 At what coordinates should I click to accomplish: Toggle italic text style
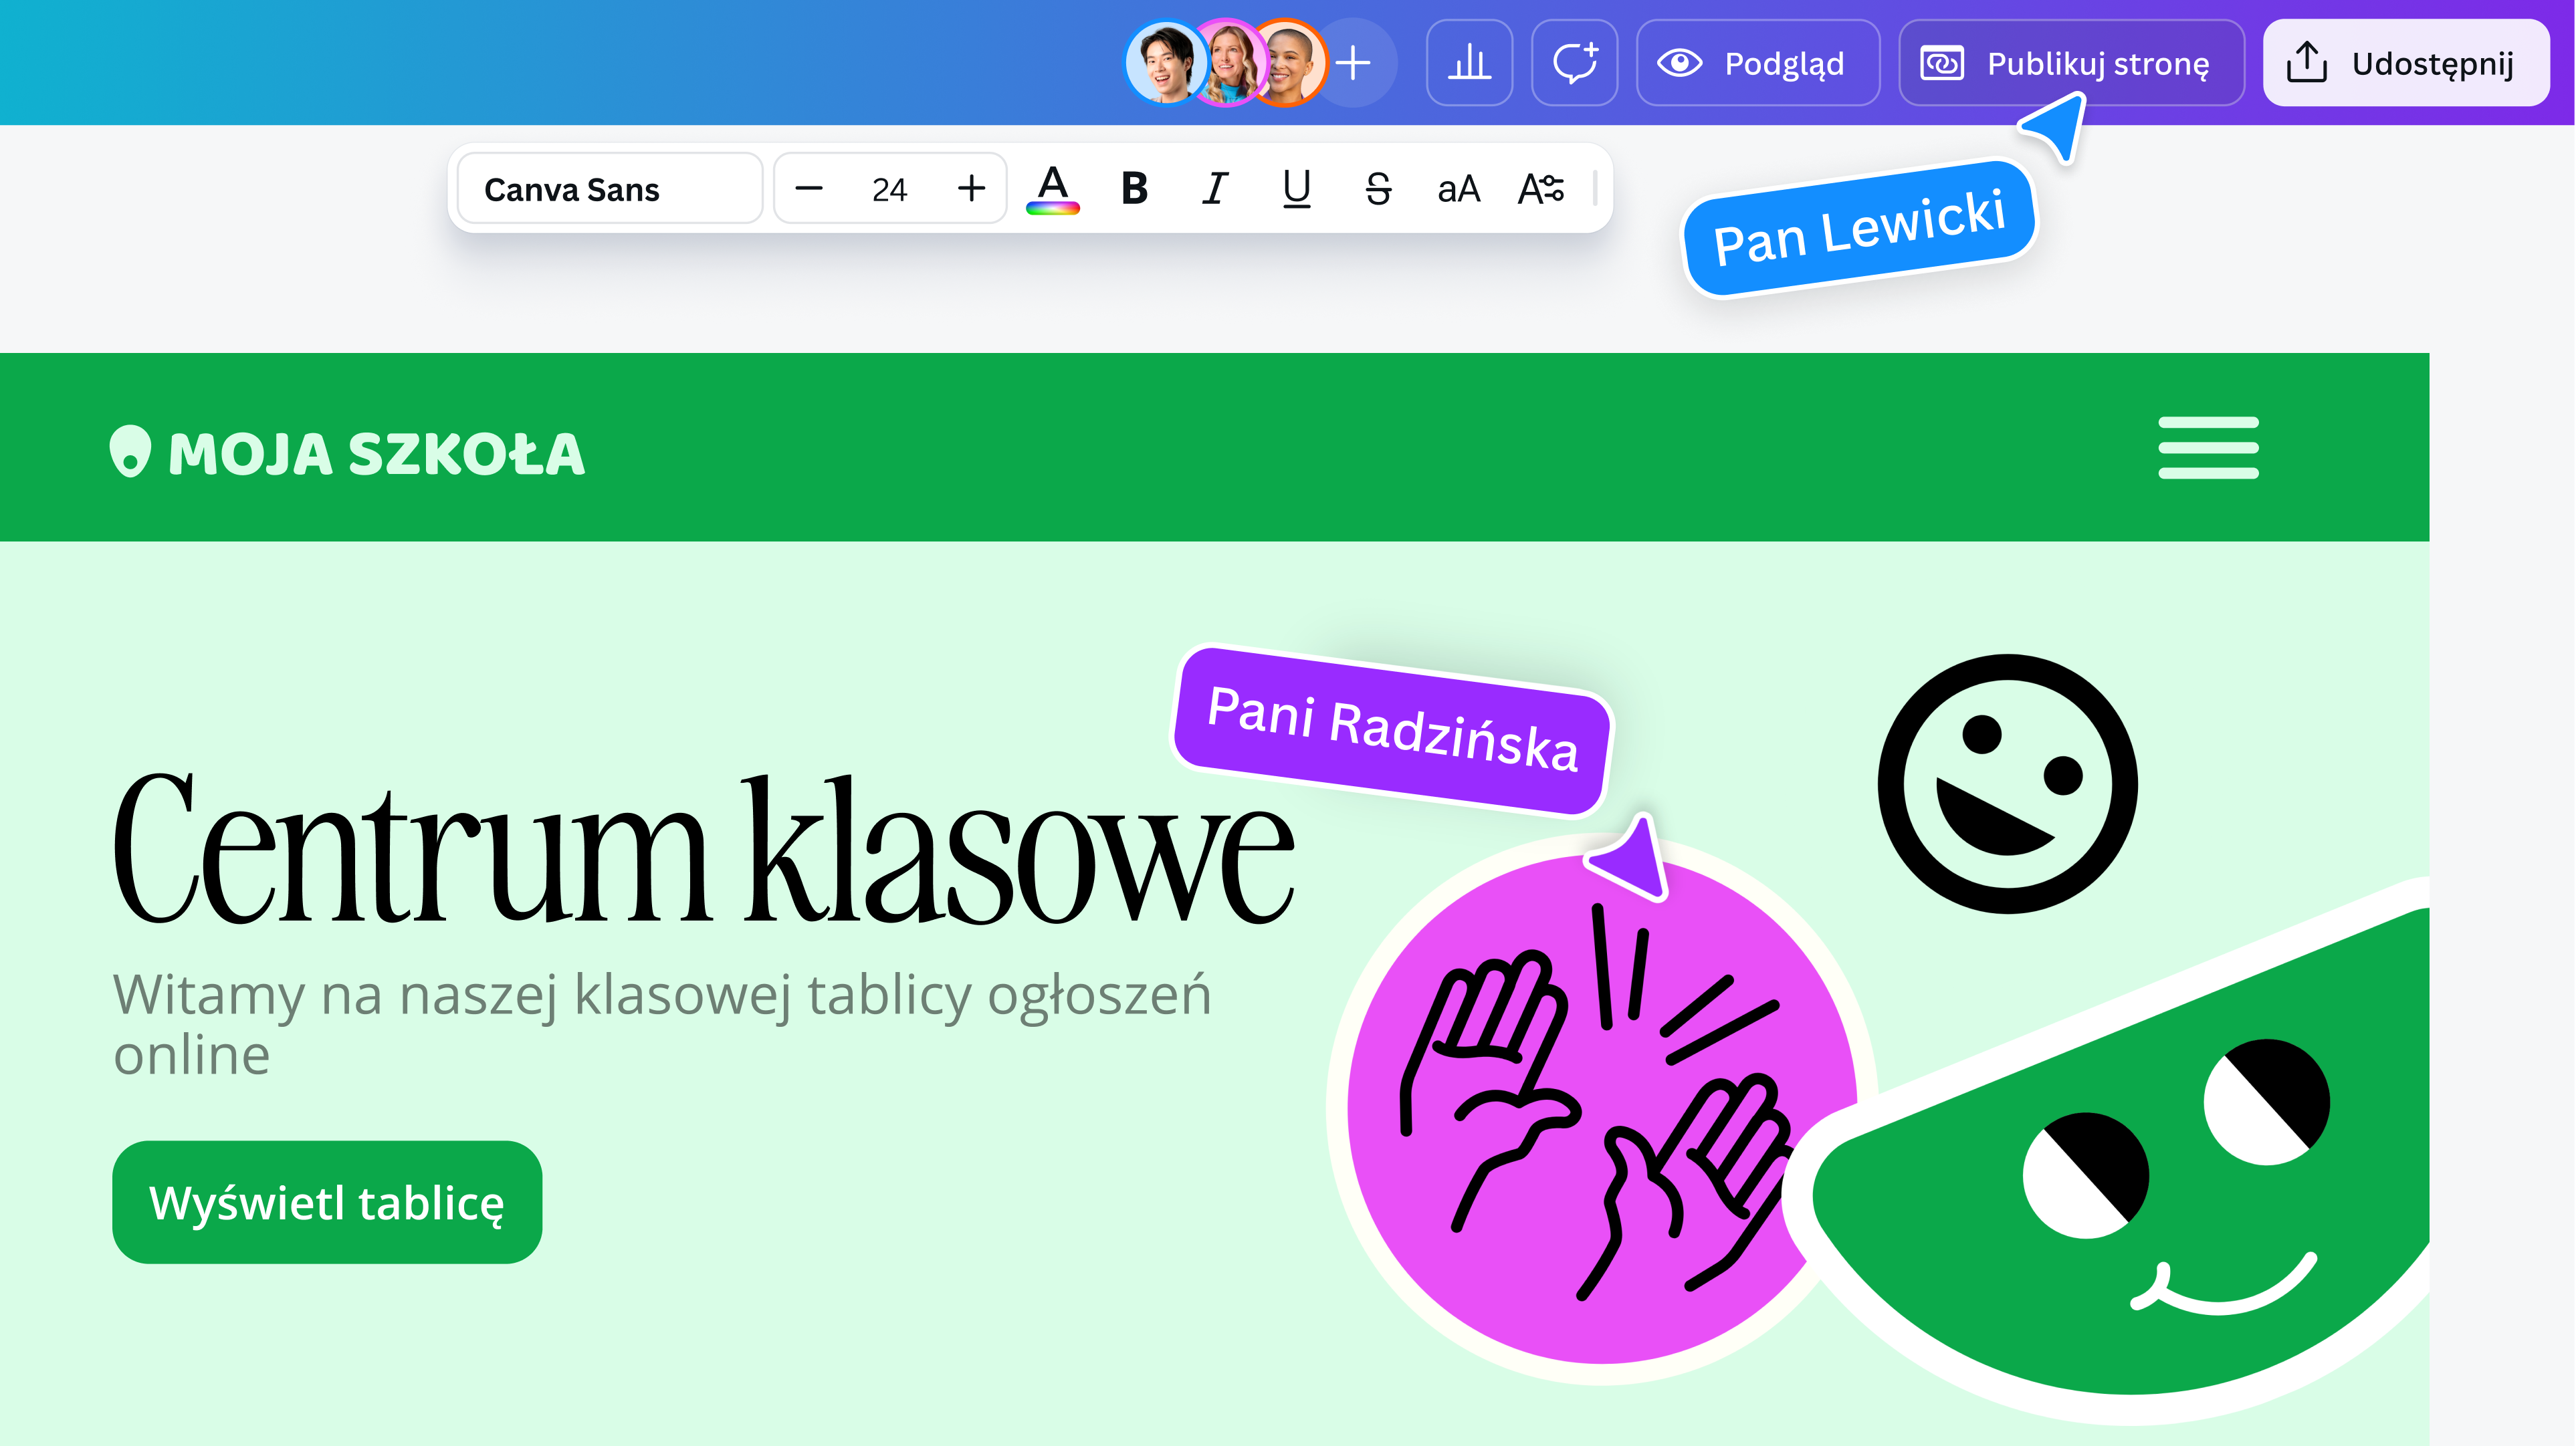[x=1215, y=188]
